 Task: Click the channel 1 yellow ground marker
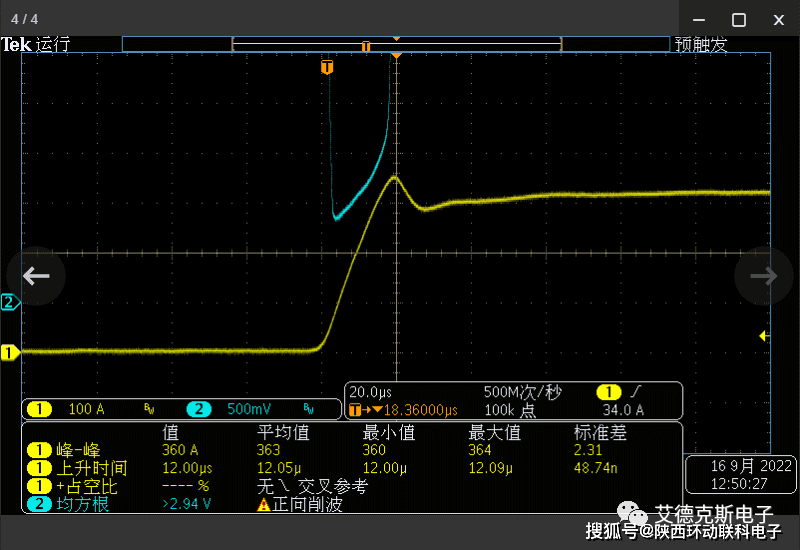point(10,352)
